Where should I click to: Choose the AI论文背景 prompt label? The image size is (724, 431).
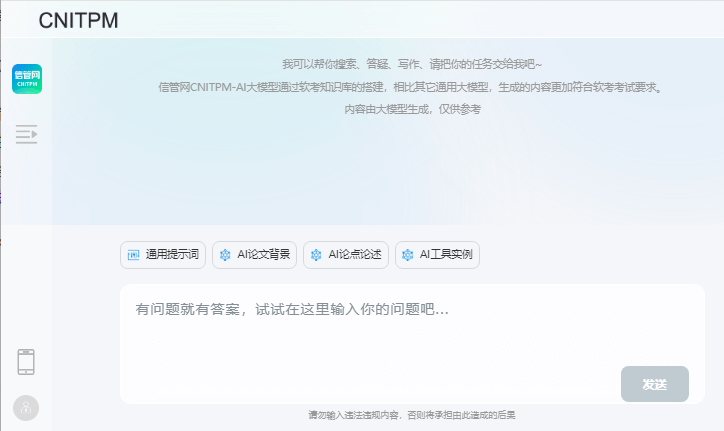point(264,255)
